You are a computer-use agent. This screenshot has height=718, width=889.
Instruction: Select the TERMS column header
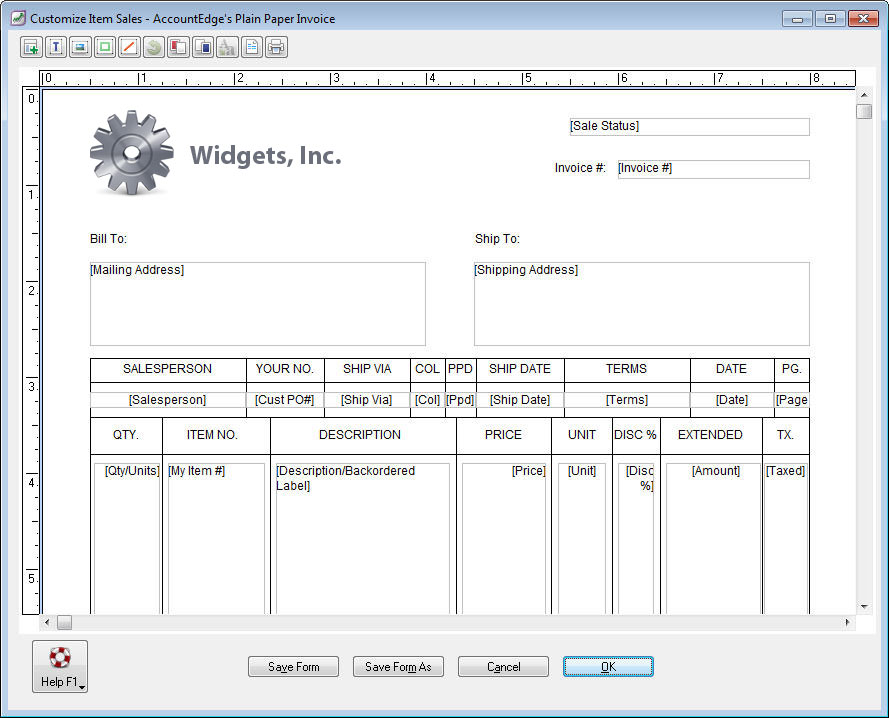click(x=626, y=369)
